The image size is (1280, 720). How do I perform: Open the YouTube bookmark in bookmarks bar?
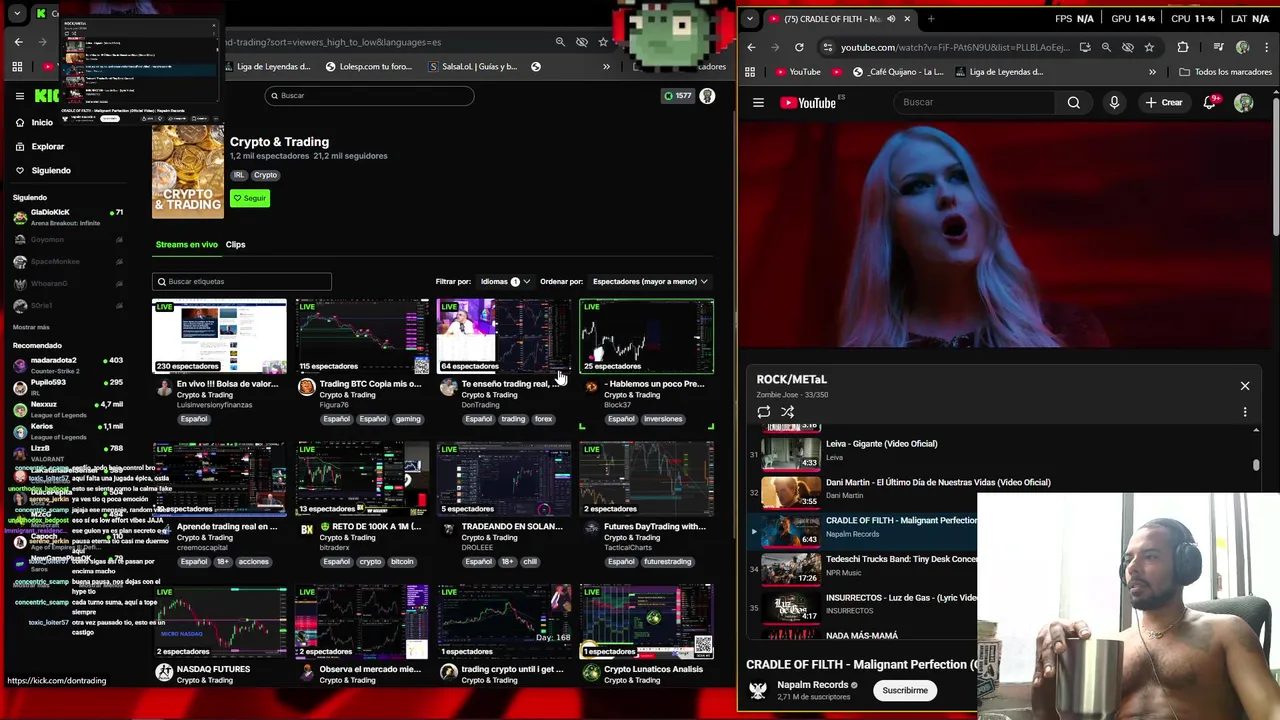point(797,72)
